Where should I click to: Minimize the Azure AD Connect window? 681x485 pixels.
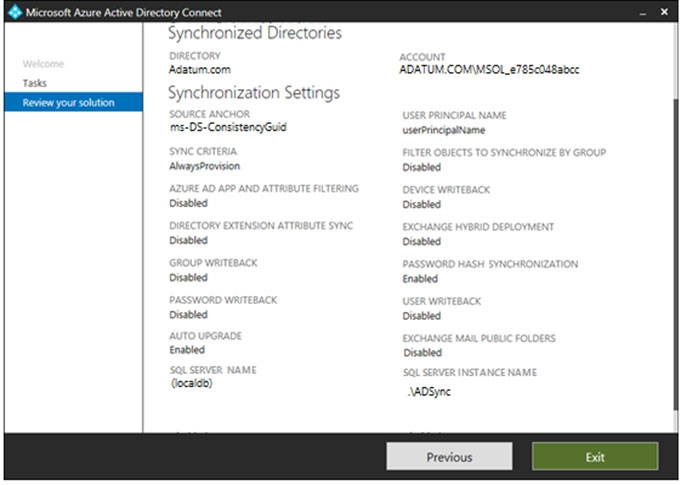(x=643, y=13)
